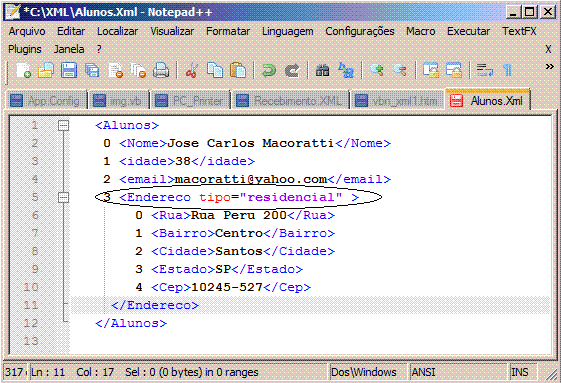Open Find using the binoculars icon
The width and height of the screenshot is (561, 383).
click(322, 70)
